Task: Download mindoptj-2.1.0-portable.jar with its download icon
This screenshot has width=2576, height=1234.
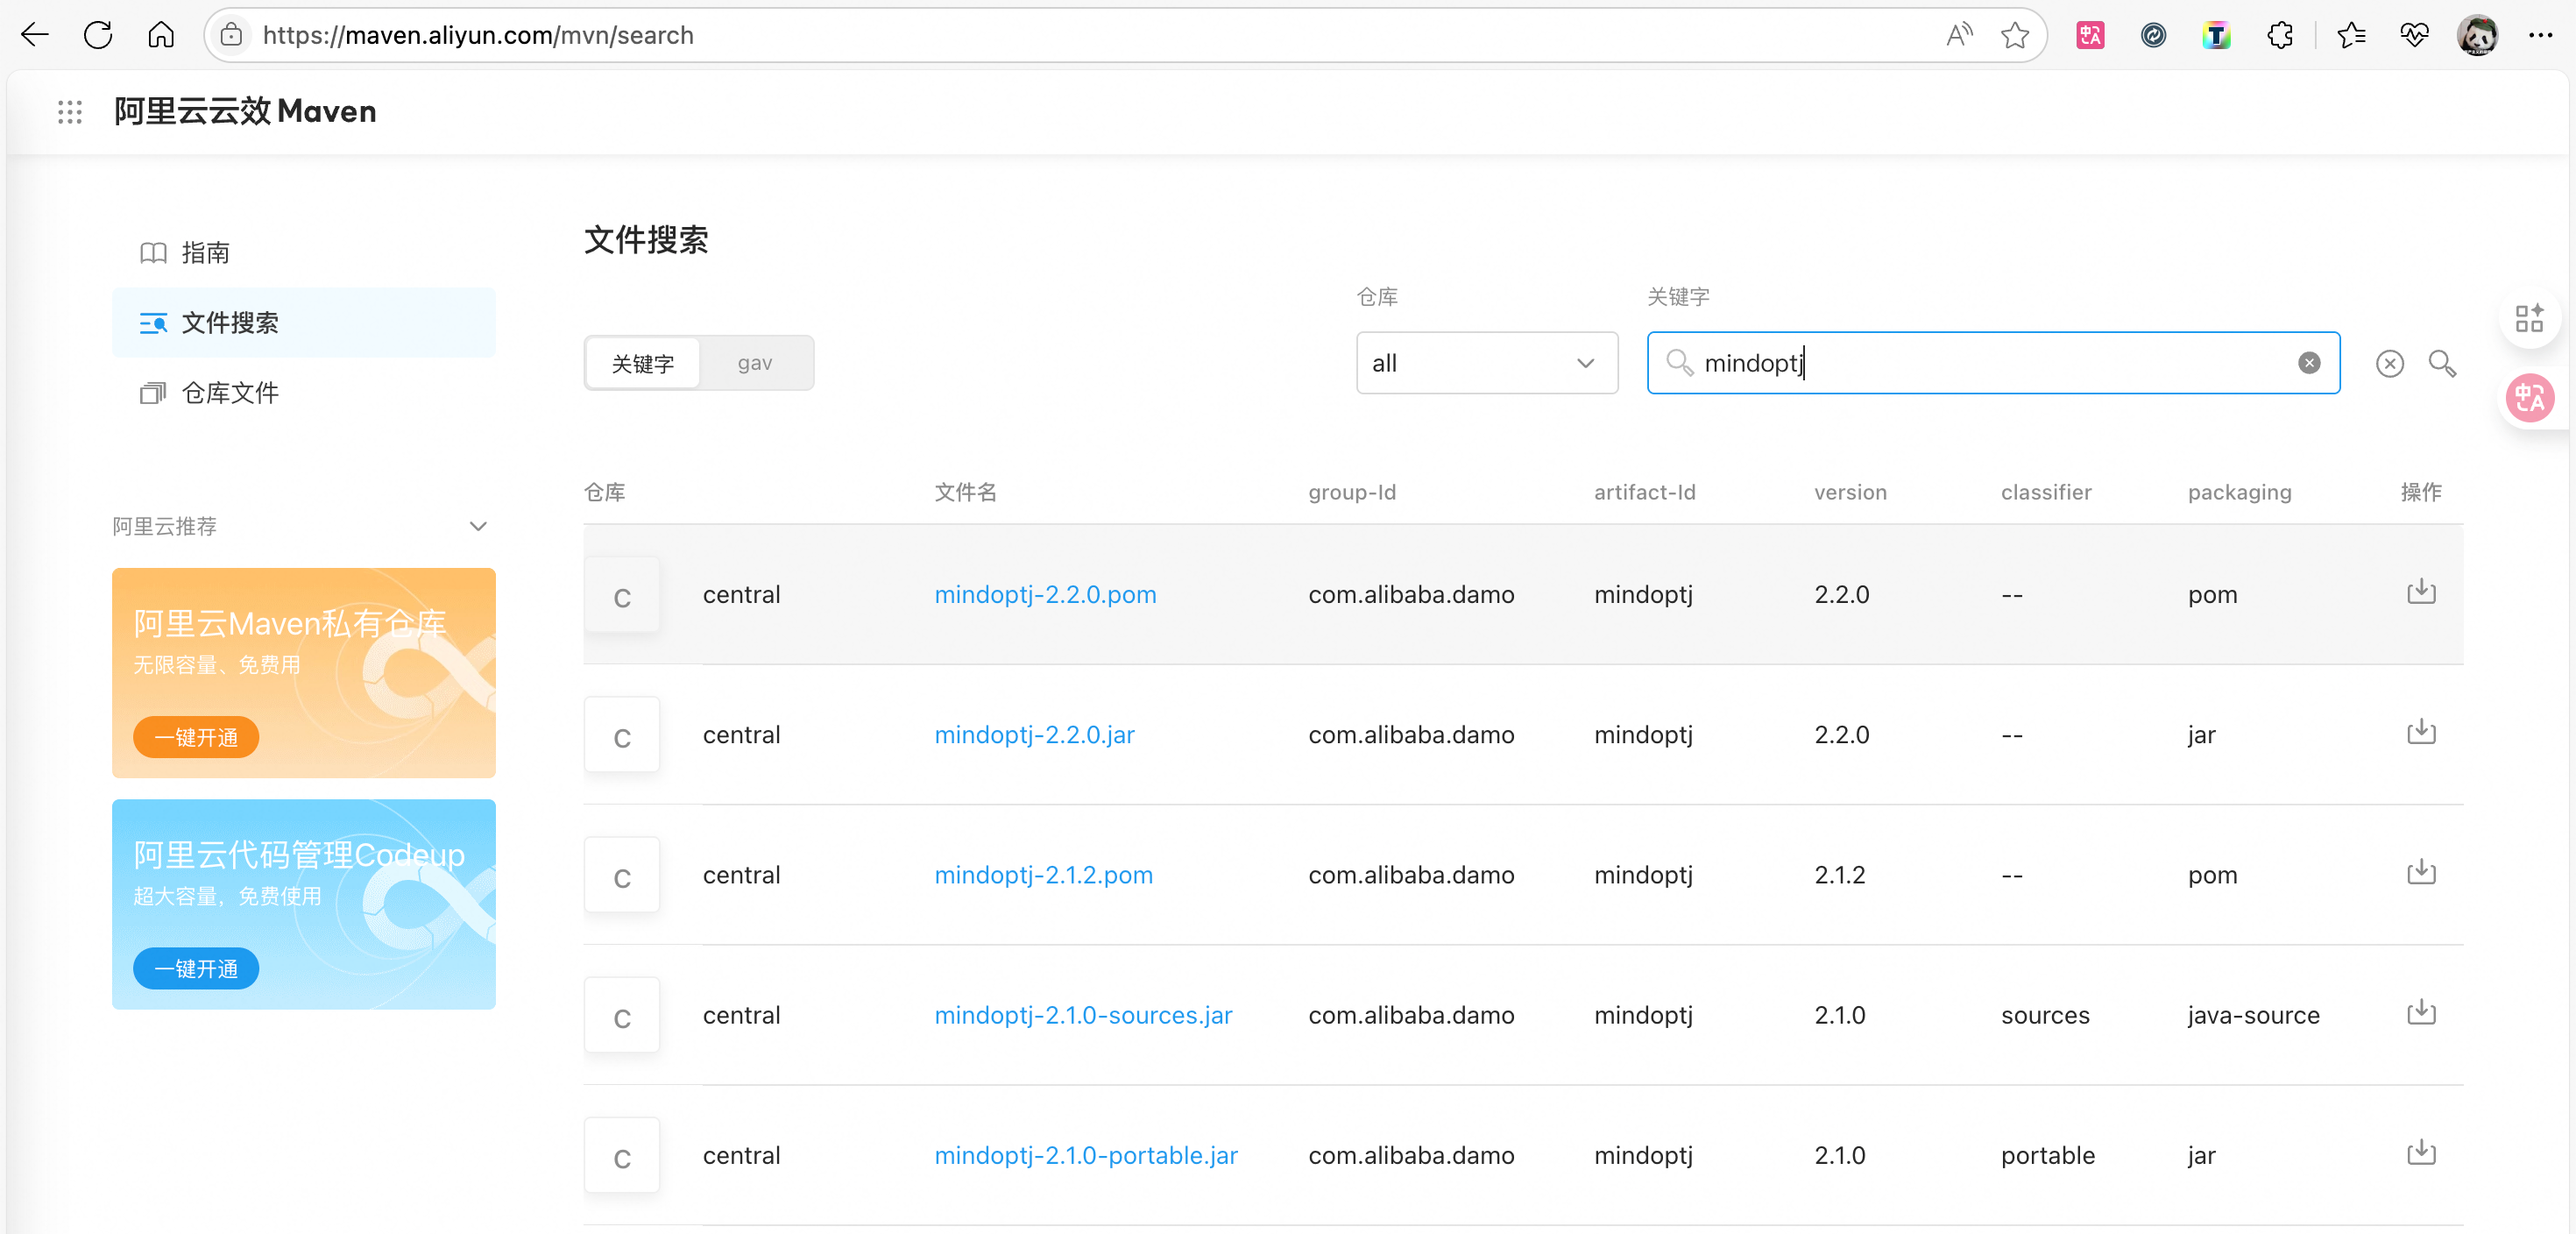Action: 2421,1151
